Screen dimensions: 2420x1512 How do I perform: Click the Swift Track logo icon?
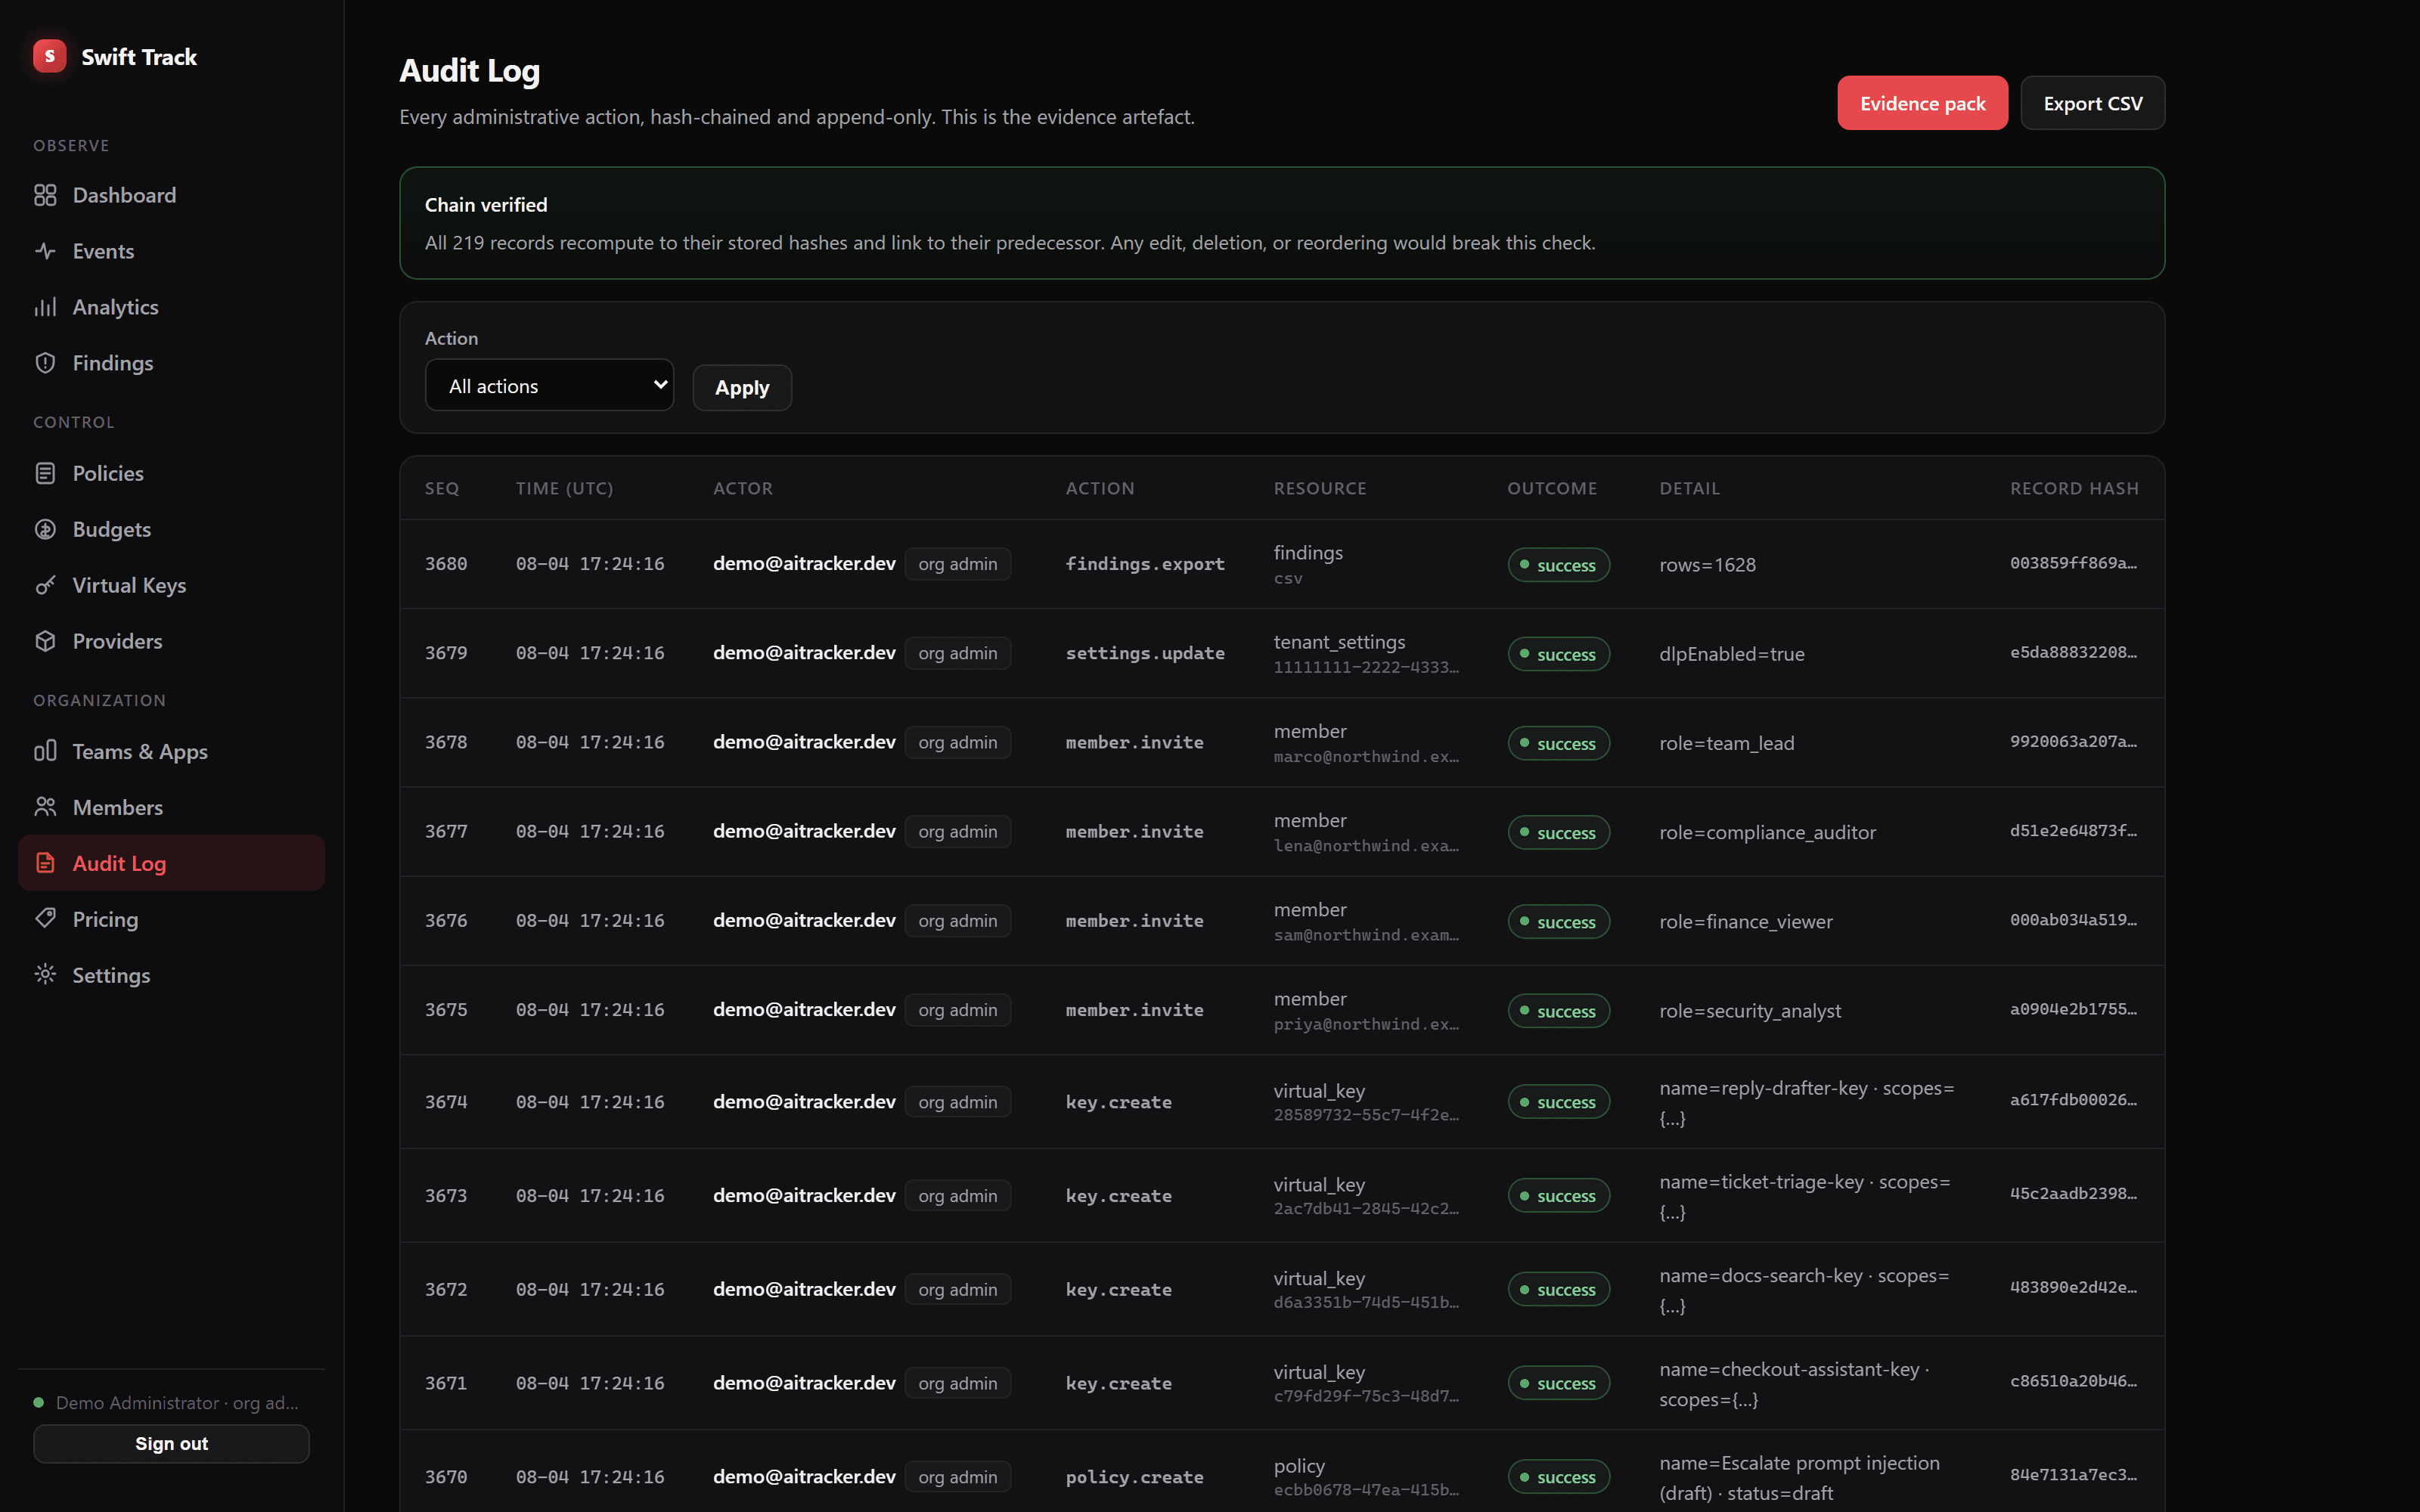[49, 56]
